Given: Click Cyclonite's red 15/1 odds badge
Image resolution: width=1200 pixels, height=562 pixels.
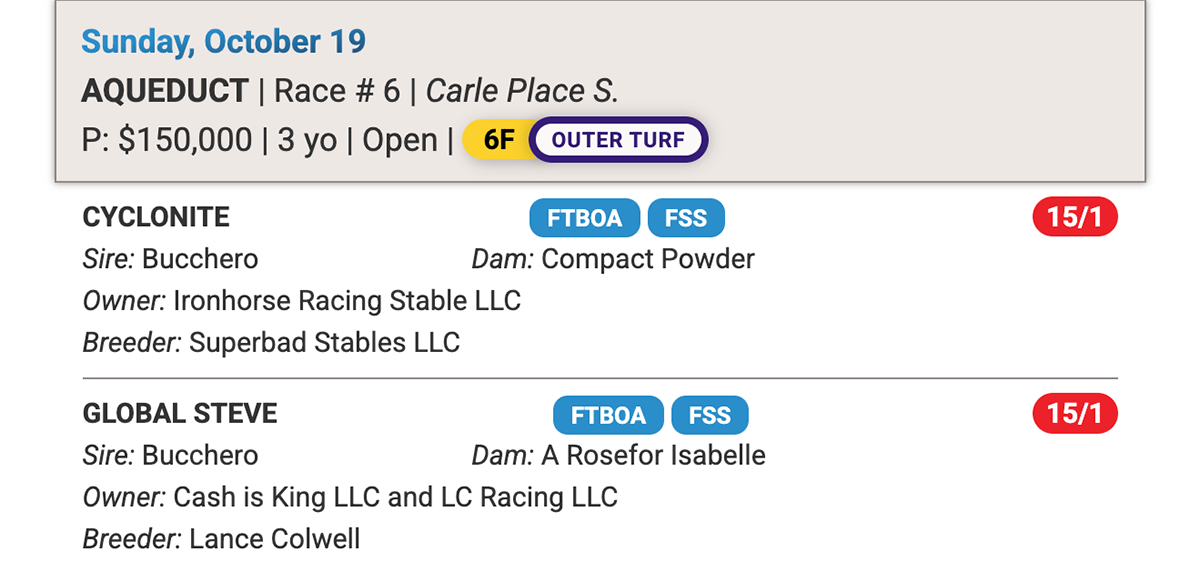Looking at the screenshot, I should click(1074, 218).
